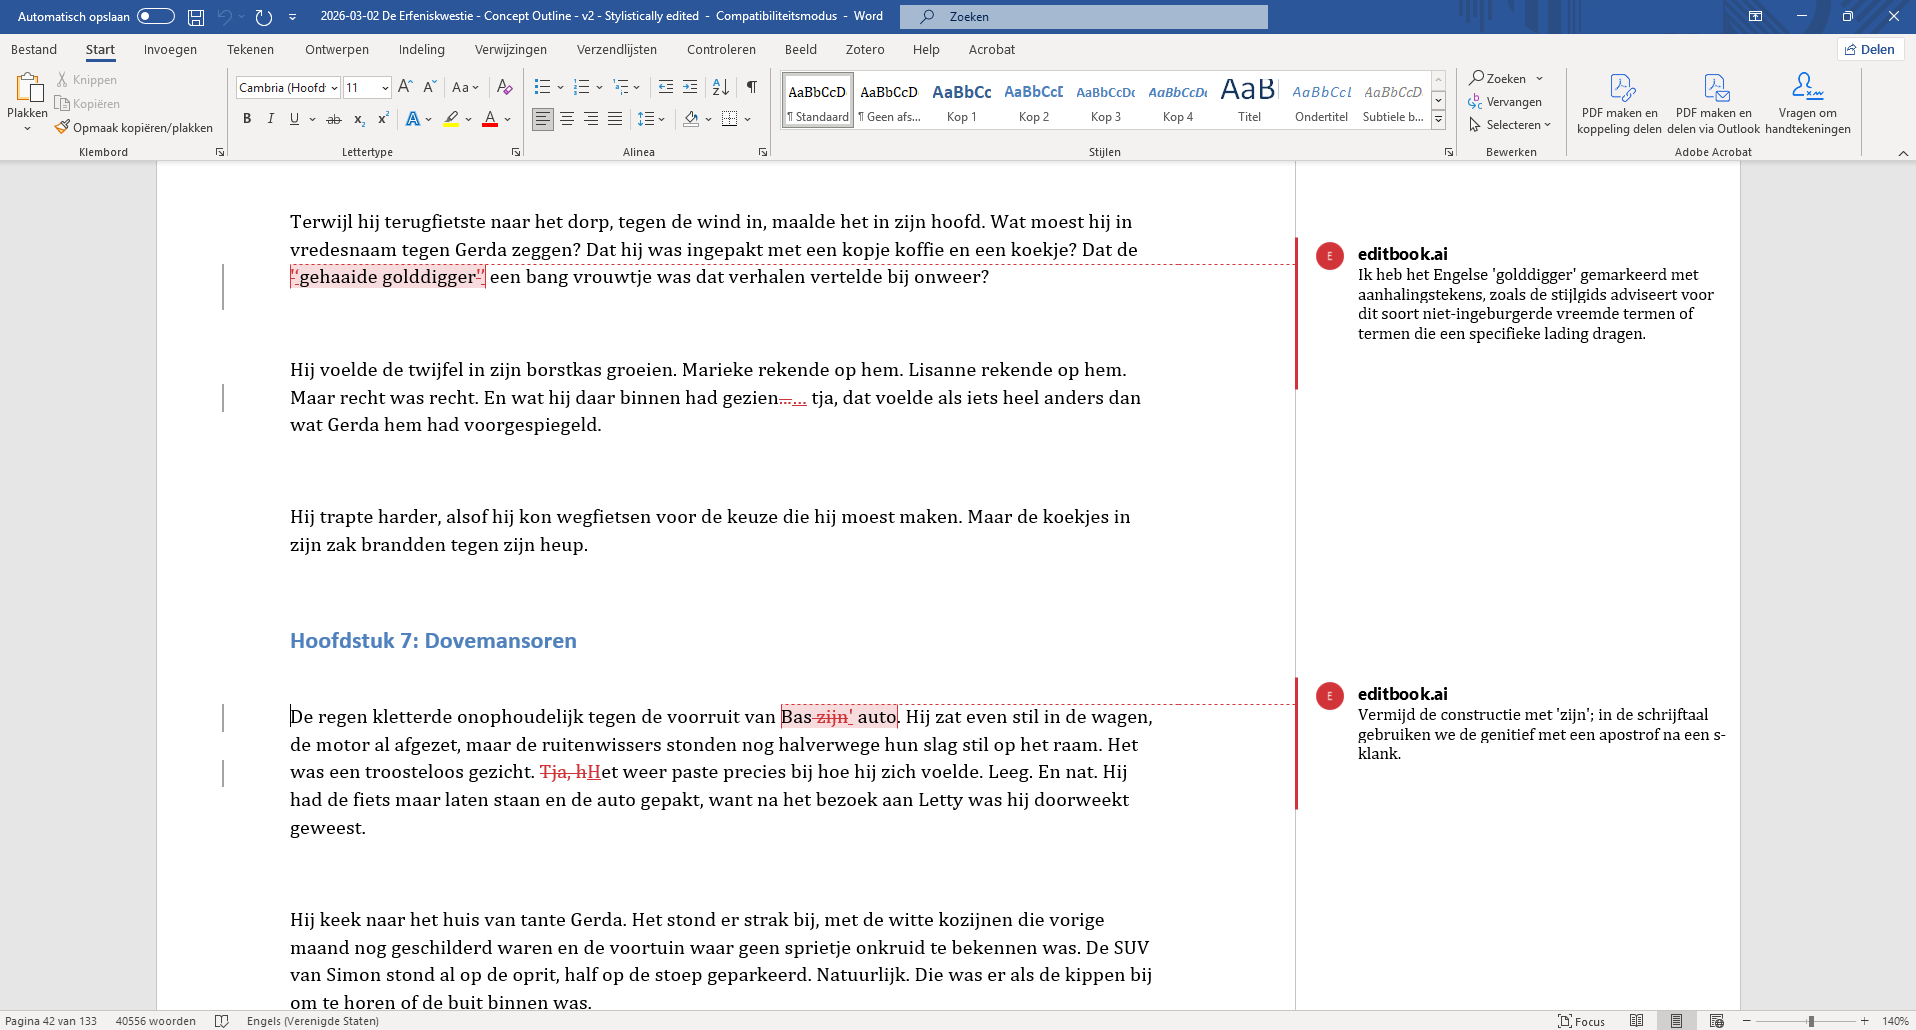Decrease the font size with the shrink icon

click(429, 88)
